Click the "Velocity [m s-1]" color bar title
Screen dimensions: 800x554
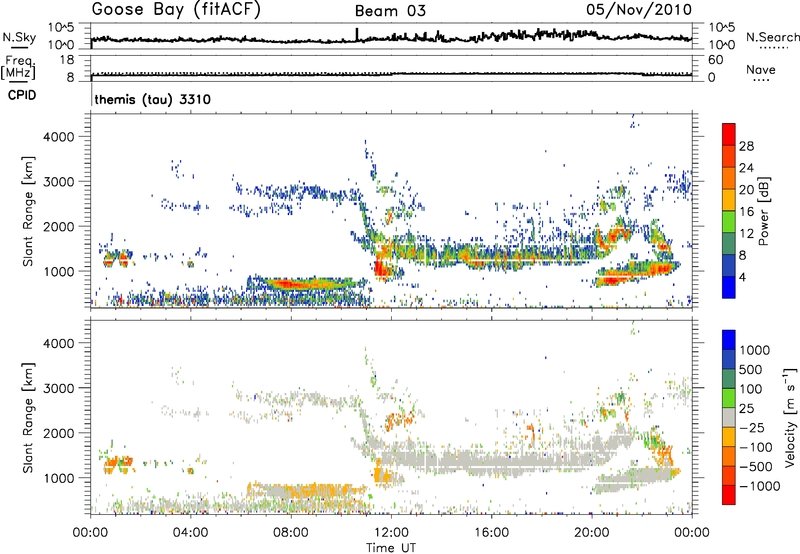click(x=790, y=417)
